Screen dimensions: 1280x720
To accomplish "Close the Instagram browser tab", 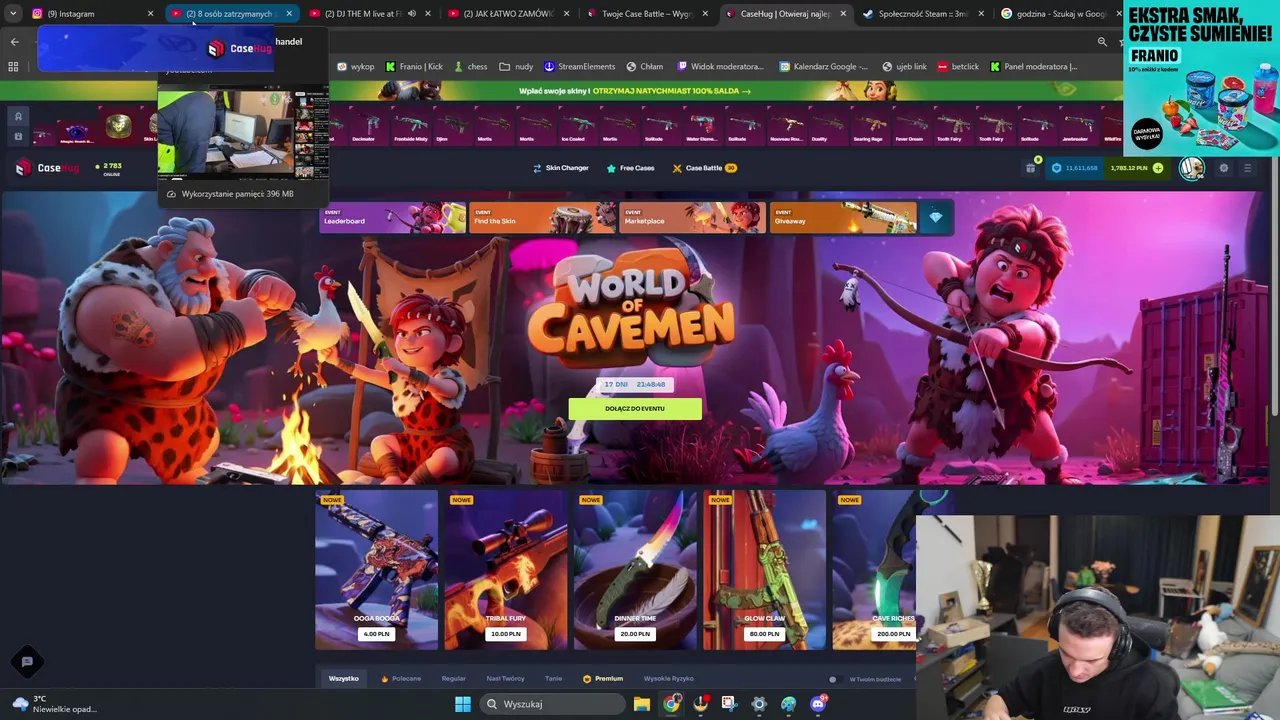I will (150, 14).
